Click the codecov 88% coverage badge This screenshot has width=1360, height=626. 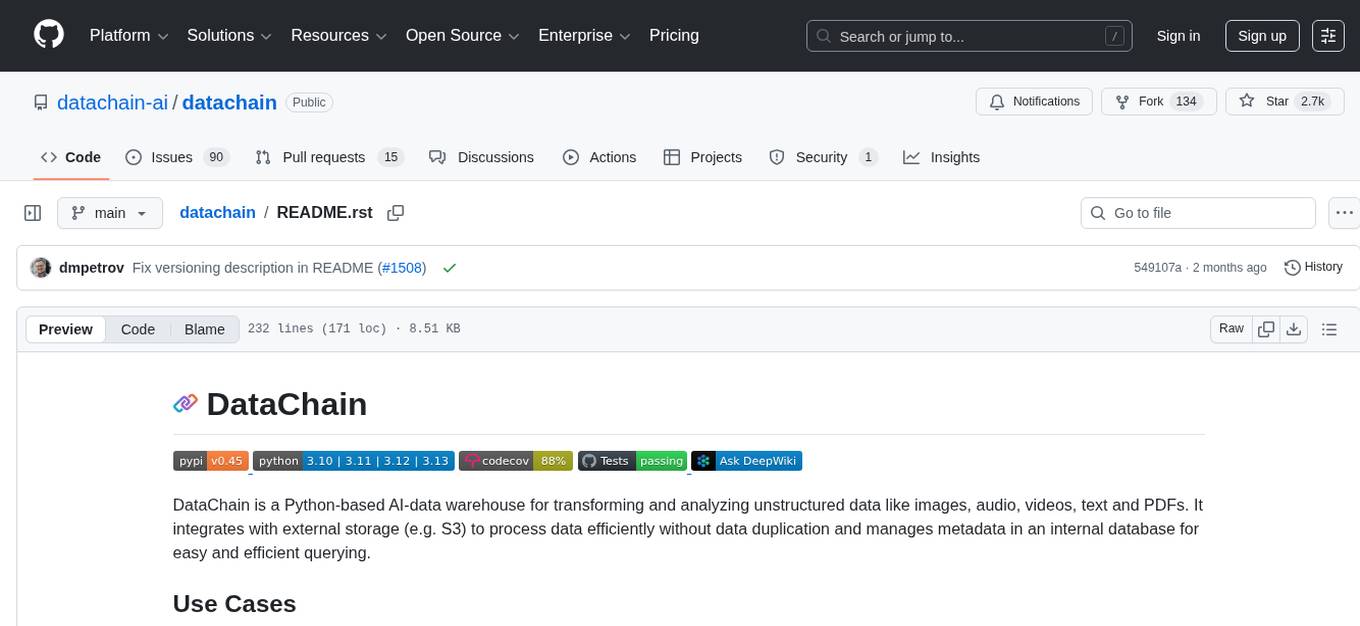coord(515,461)
